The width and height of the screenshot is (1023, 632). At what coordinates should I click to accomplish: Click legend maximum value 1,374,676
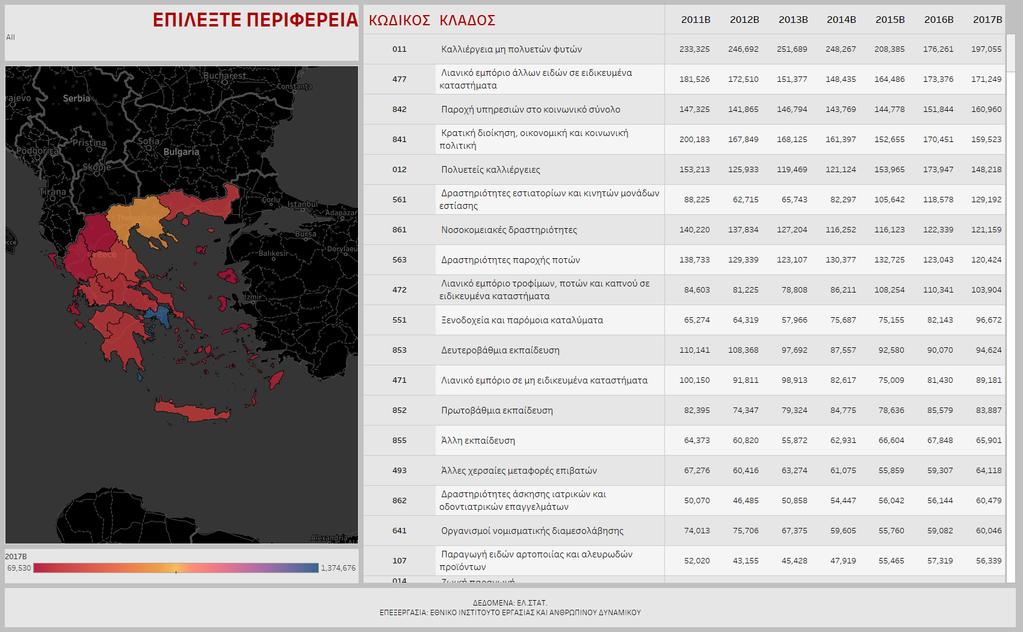coord(338,568)
